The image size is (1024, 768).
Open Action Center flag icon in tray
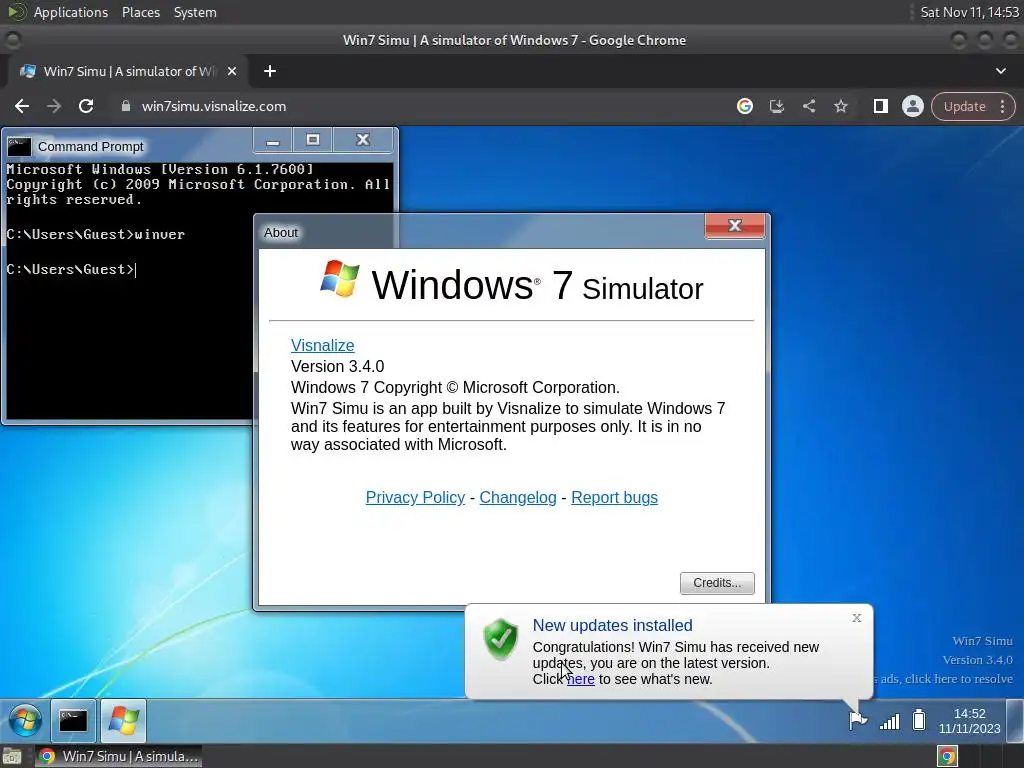point(857,720)
